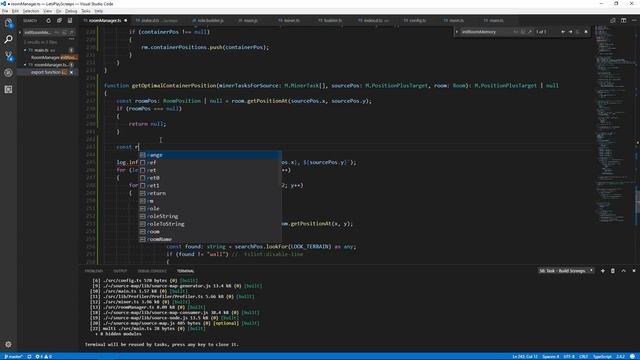
Task: Change file encoding UTF-8 in status bar
Action: tap(569, 357)
